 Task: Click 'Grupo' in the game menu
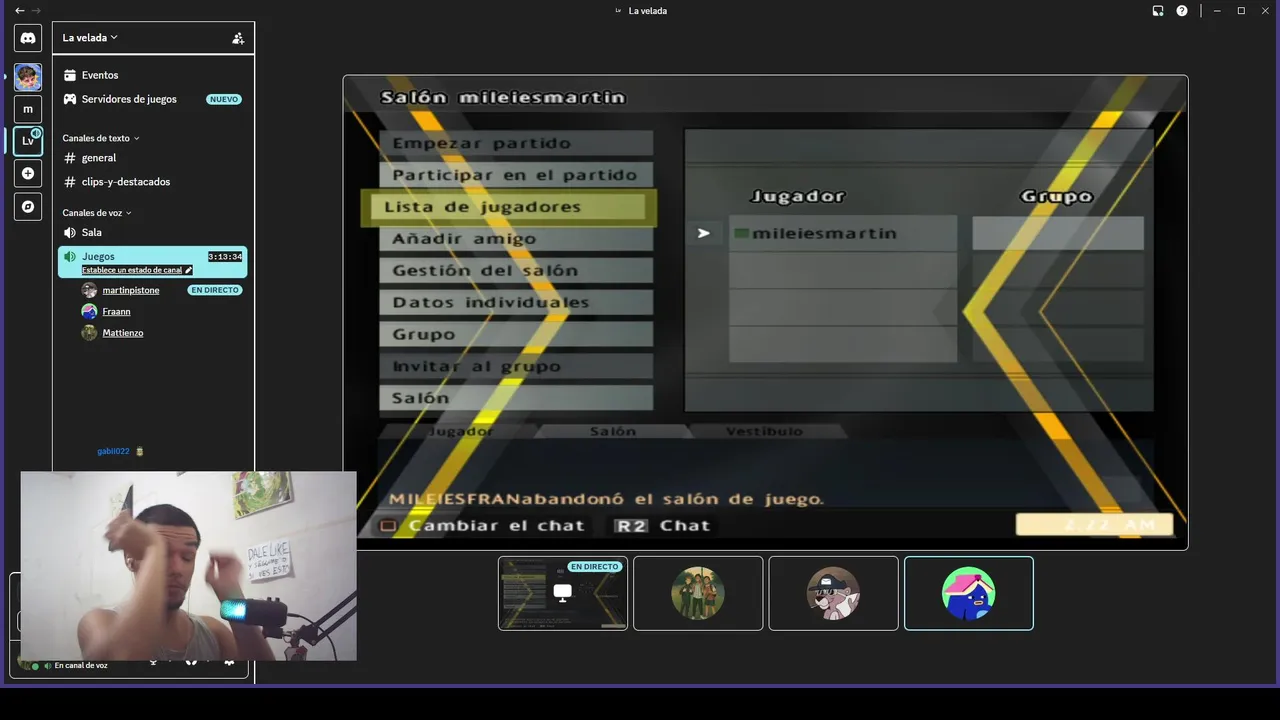click(516, 334)
